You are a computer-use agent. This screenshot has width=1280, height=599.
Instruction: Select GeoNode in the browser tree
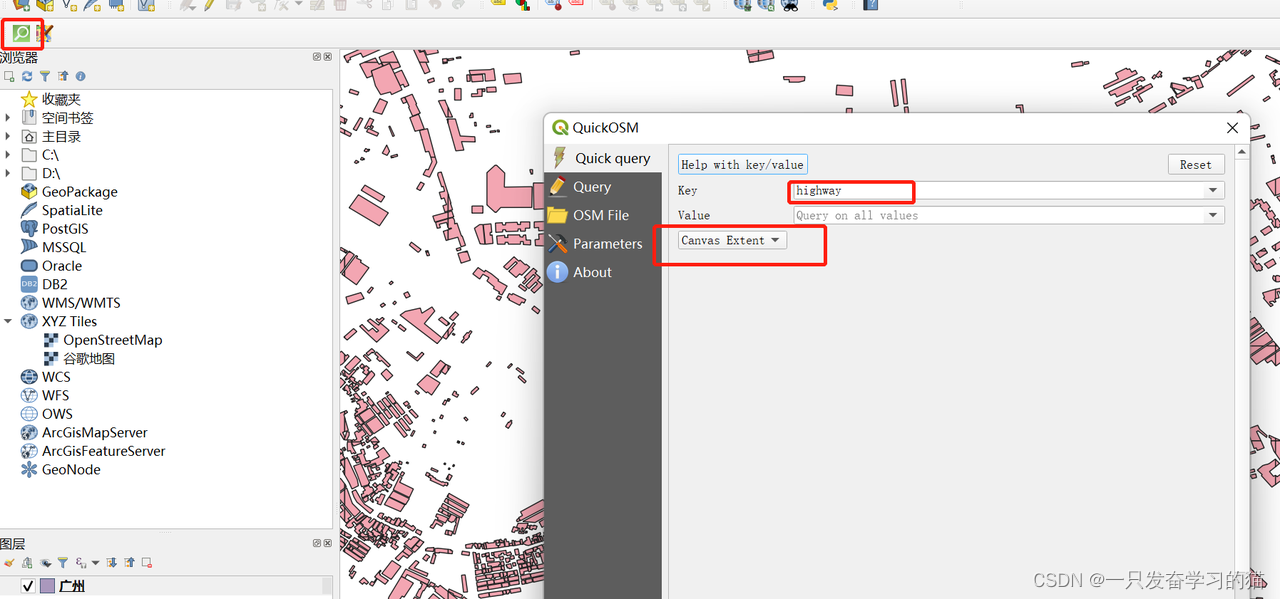71,469
